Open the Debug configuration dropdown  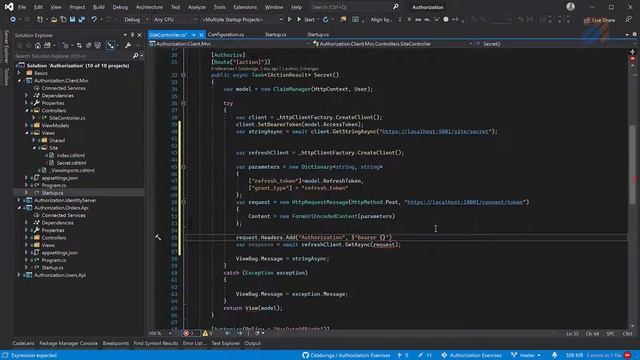136,19
